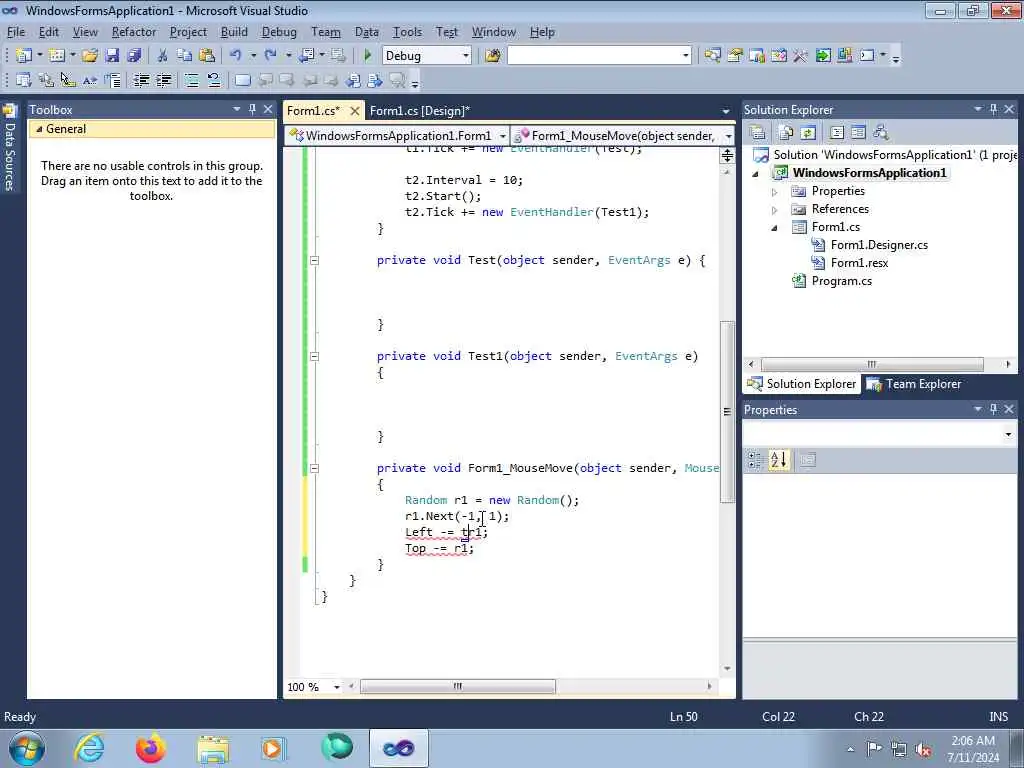Select Form1.resx in Solution Explorer
Screen dimensions: 1024x768
858,263
